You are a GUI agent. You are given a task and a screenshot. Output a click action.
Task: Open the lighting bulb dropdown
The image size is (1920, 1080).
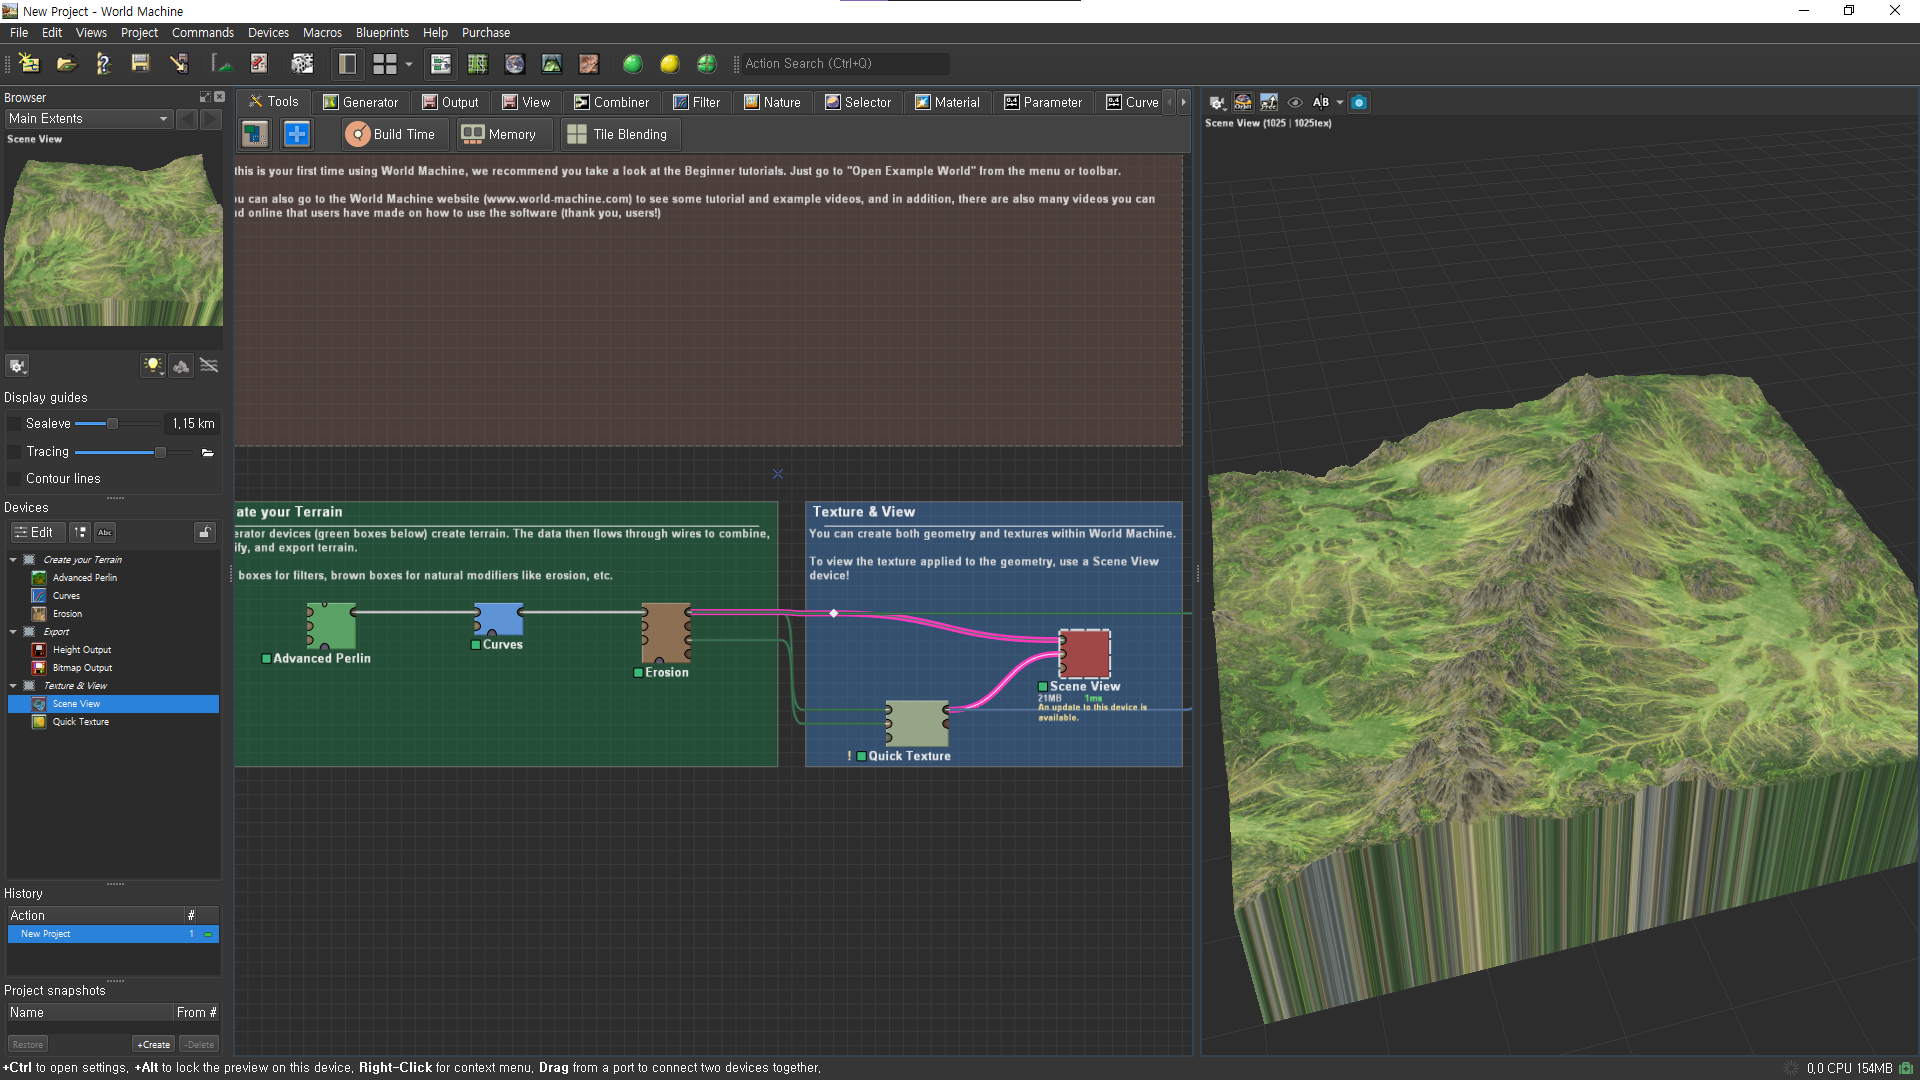[153, 366]
